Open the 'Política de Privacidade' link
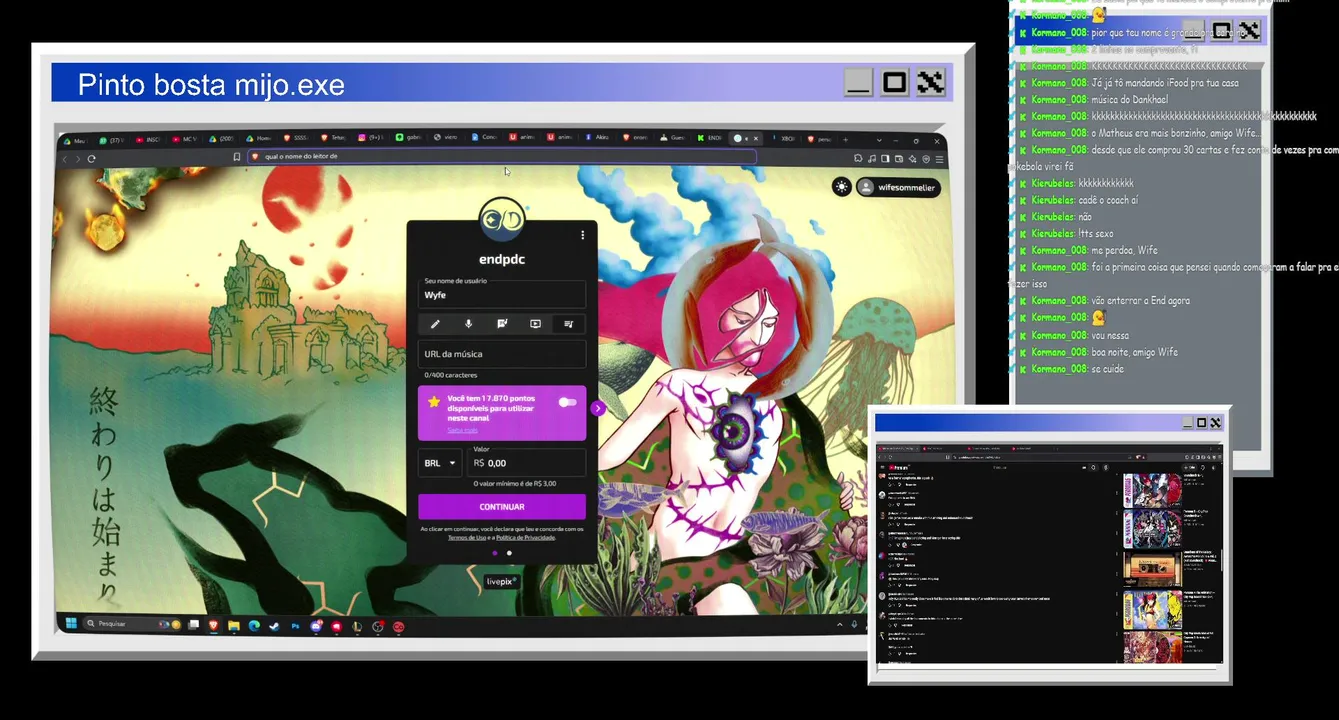1339x720 pixels. (526, 537)
